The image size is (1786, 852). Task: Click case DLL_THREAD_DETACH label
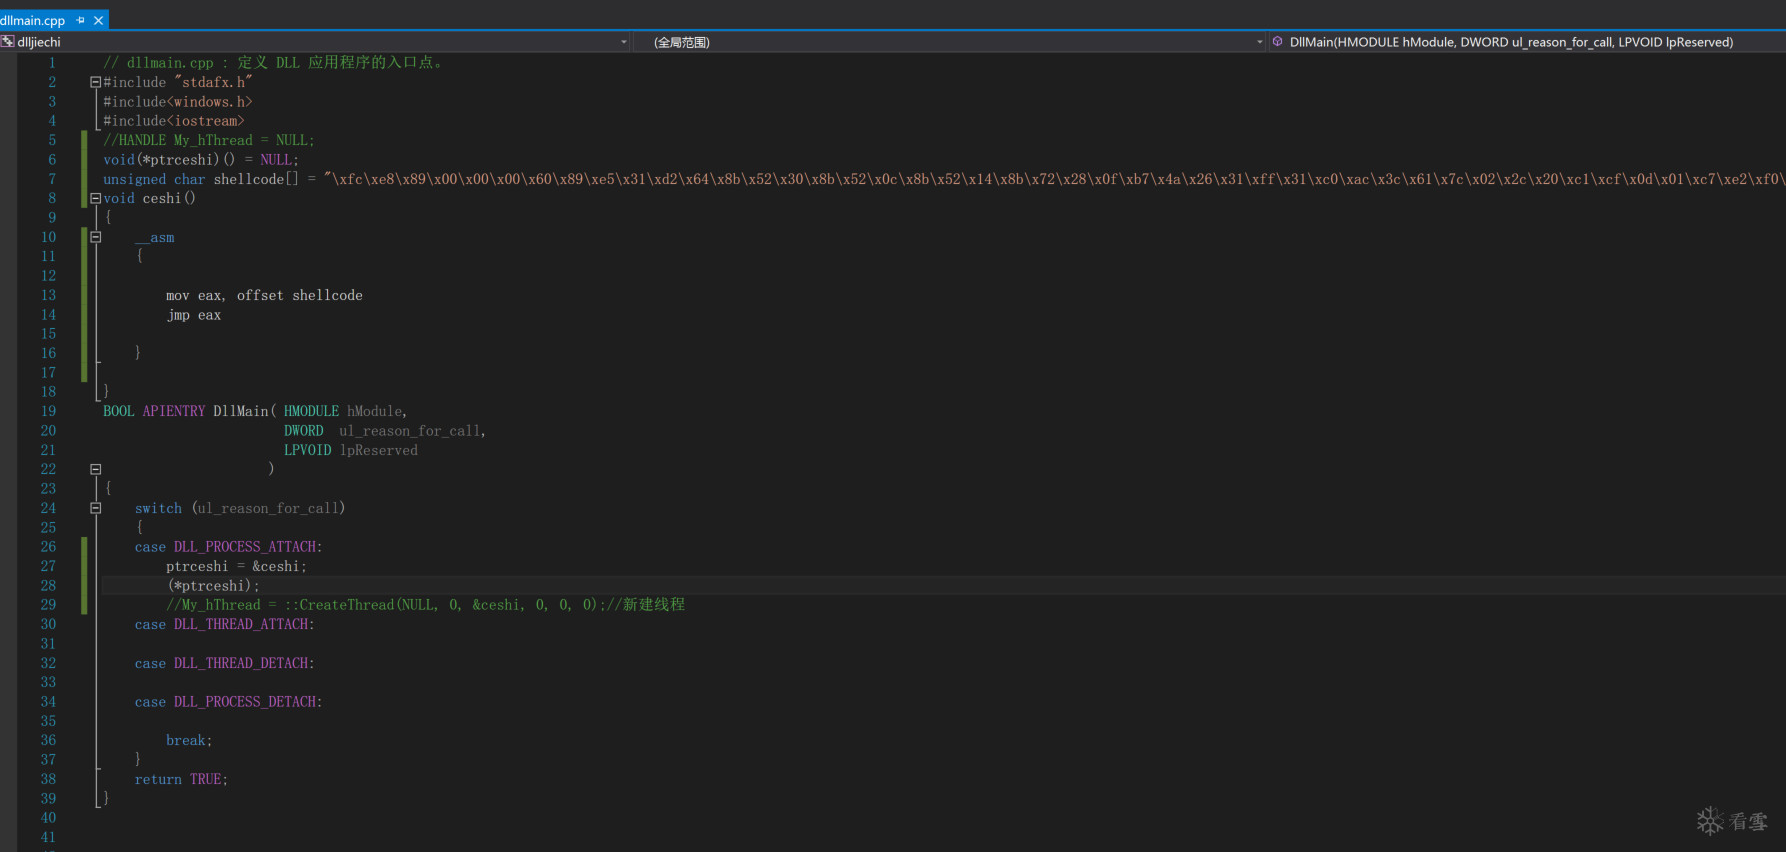click(x=225, y=664)
